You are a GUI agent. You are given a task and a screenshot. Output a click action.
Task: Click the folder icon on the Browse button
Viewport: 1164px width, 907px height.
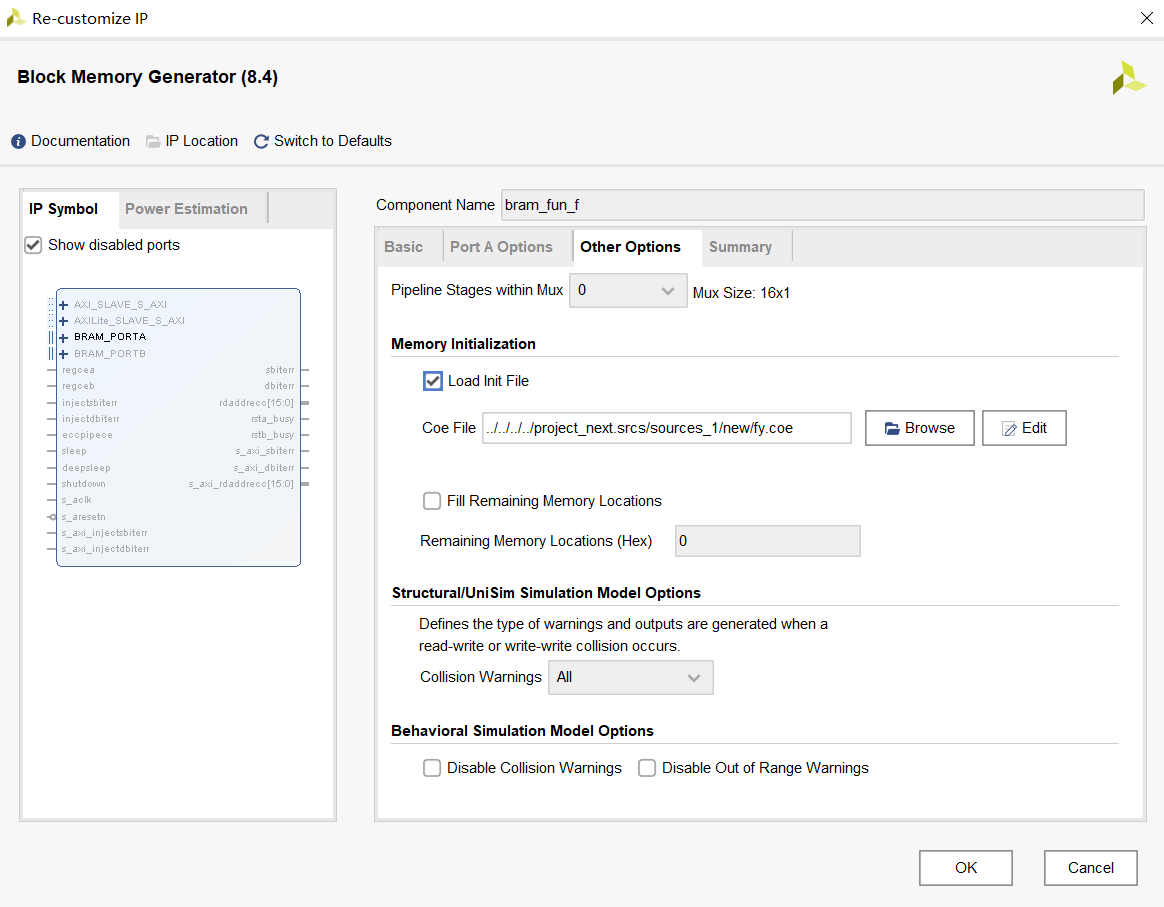[892, 429]
